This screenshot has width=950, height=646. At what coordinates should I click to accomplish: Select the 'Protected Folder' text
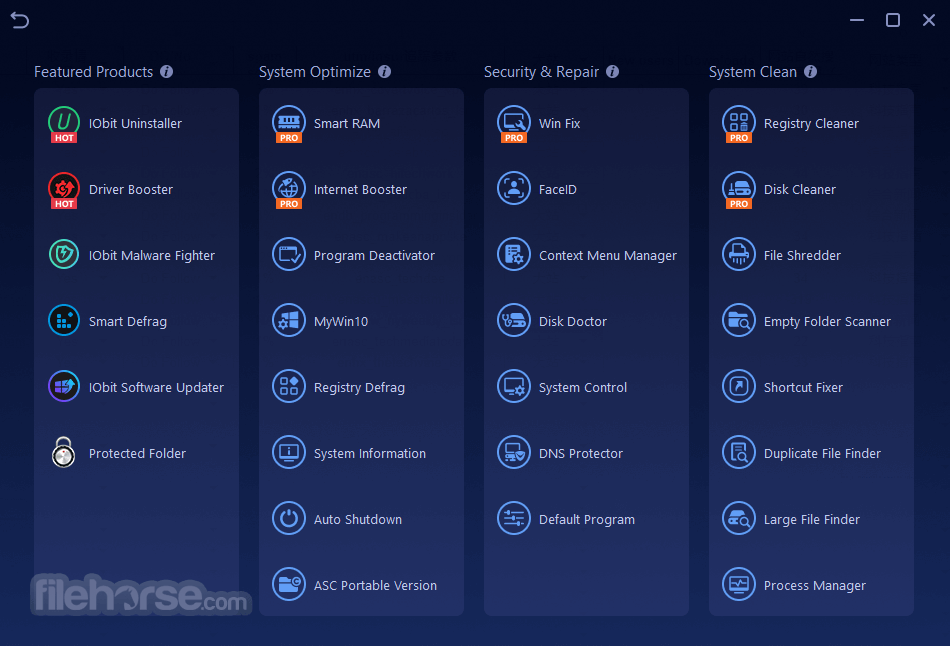click(x=137, y=454)
